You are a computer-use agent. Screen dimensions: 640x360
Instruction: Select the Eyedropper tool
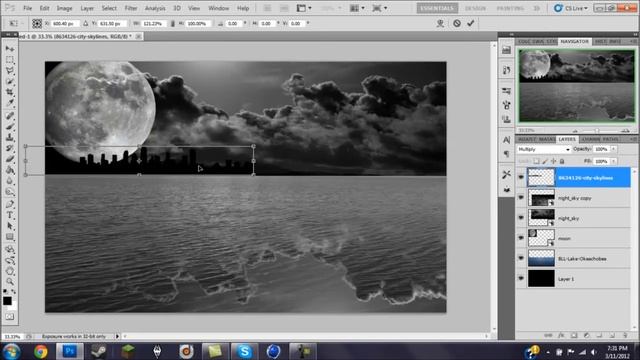pos(10,103)
